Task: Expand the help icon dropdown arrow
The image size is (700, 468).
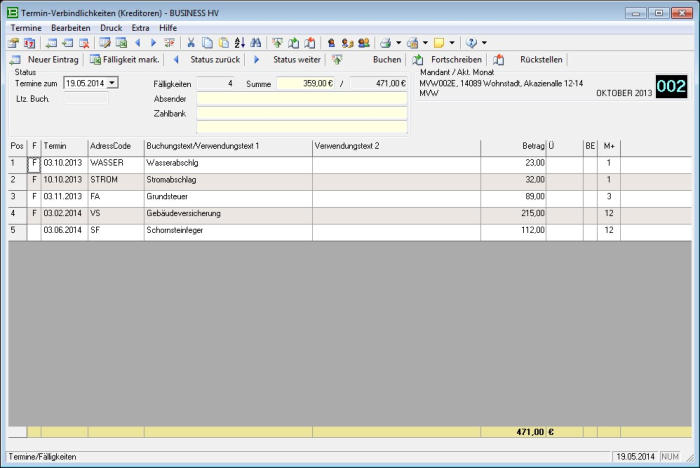Action: (485, 43)
